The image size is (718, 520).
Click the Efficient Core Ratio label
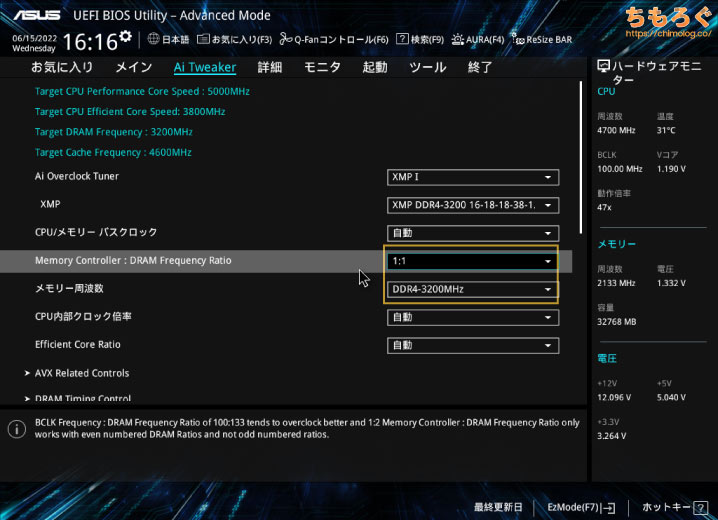[x=77, y=345]
